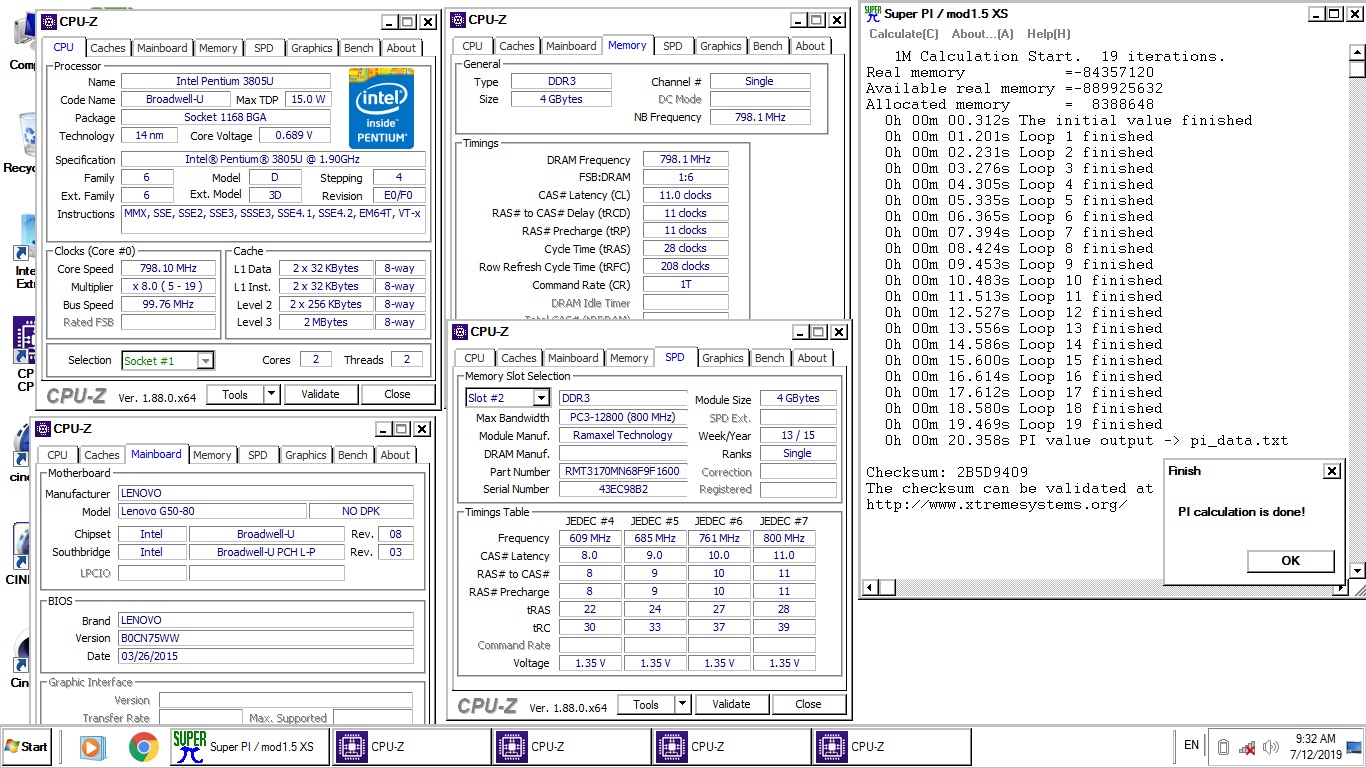The height and width of the screenshot is (768, 1366).
Task: Click title icon of CPU-Z Processor window
Action: click(47, 21)
